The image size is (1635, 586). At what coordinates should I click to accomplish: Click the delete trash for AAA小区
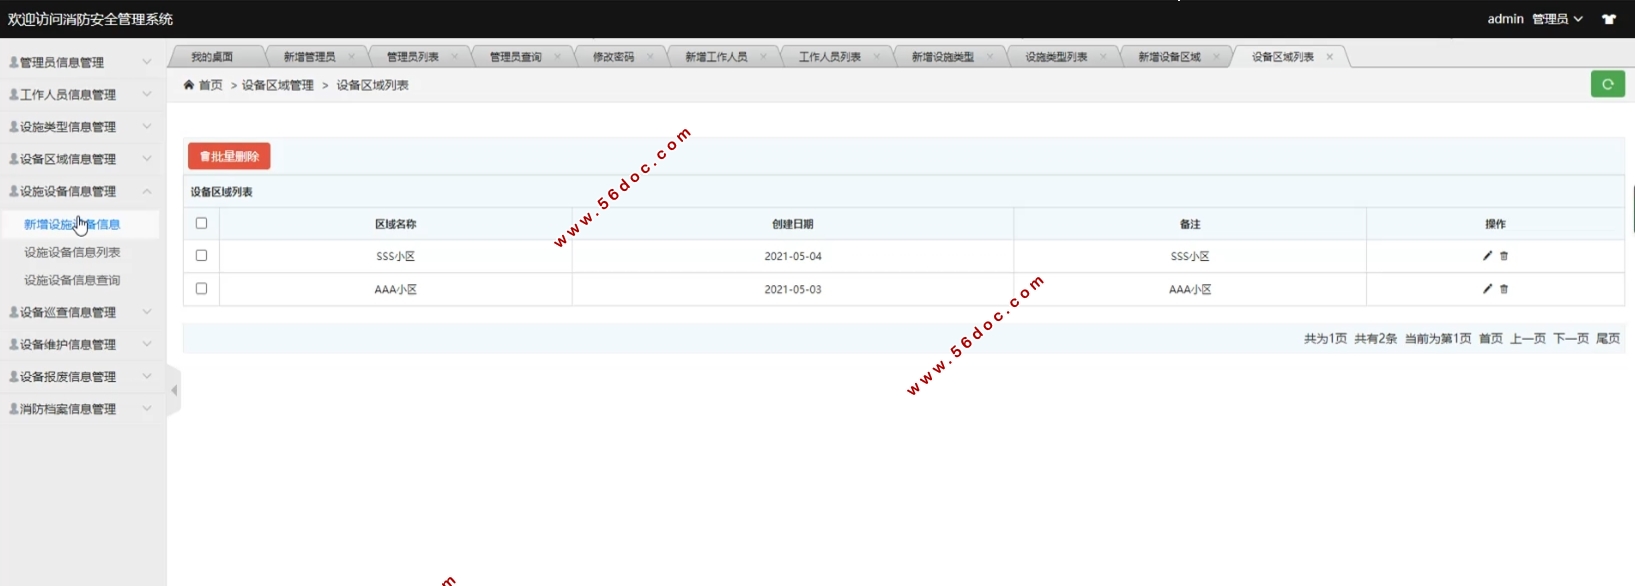1504,289
